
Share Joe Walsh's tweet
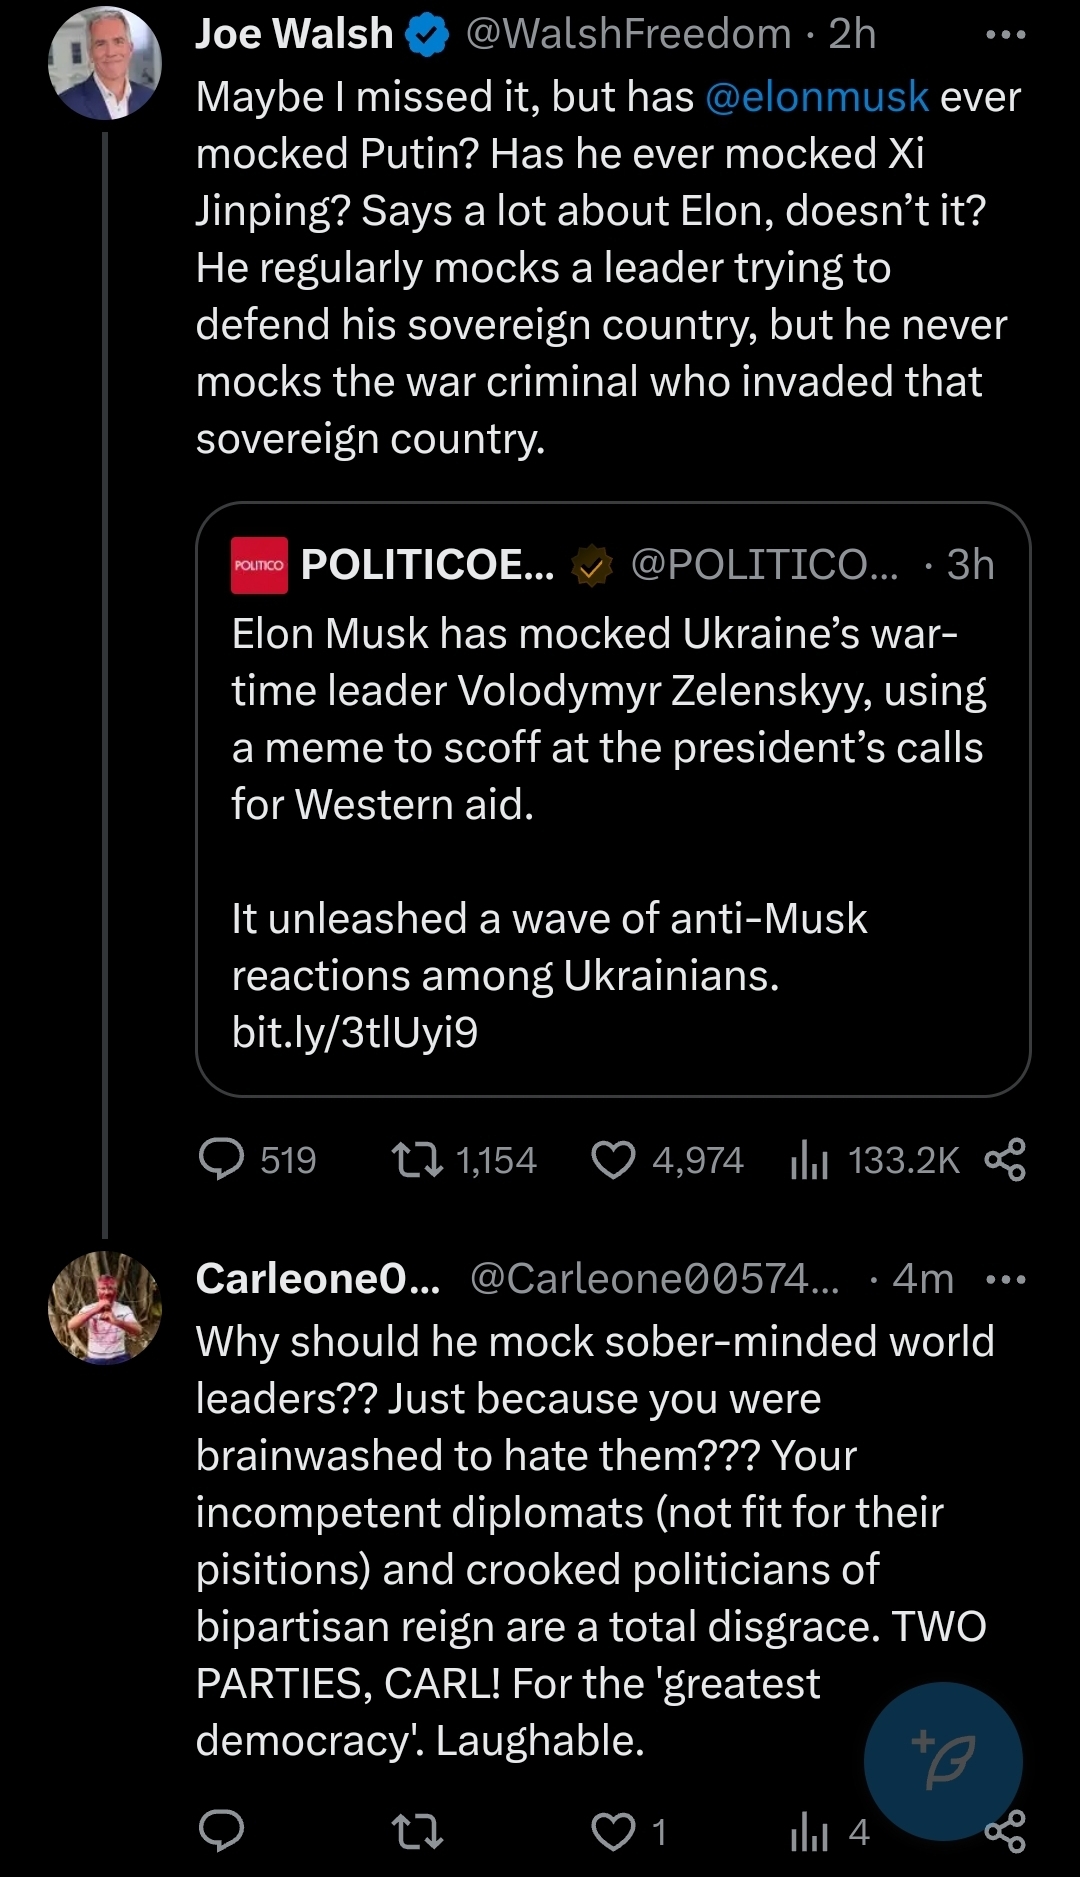tap(1005, 1160)
